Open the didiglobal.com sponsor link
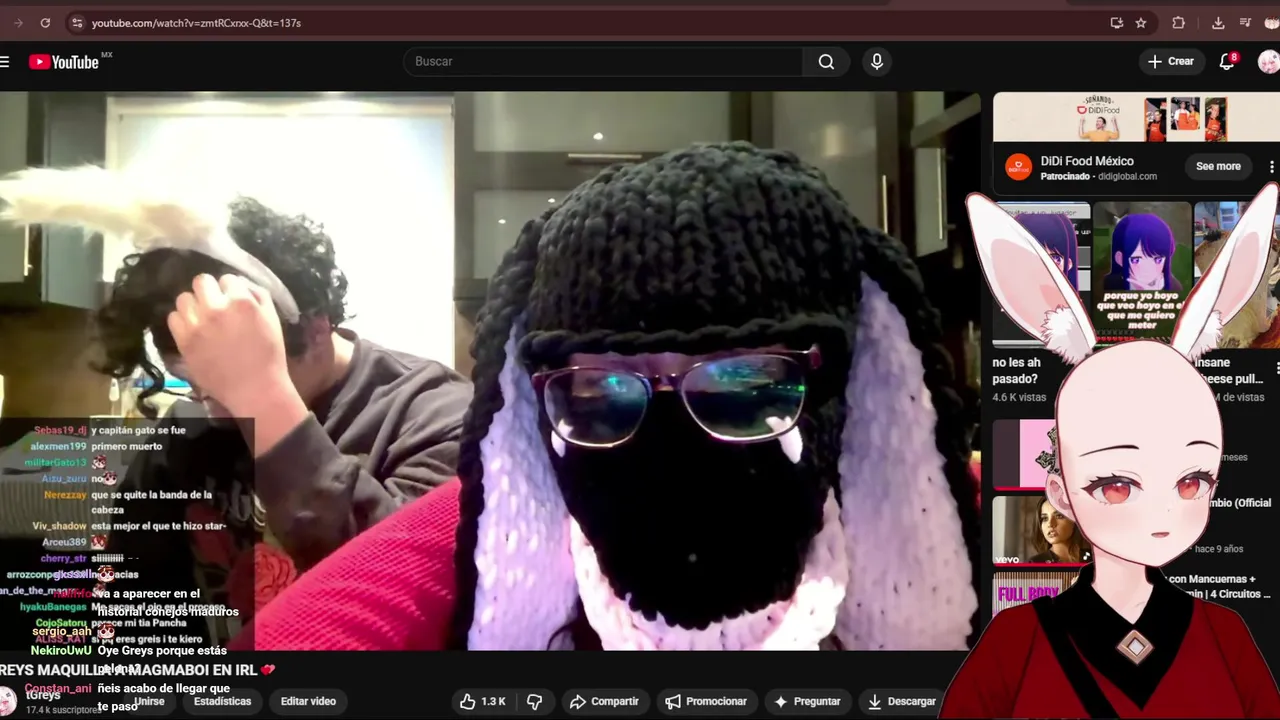The height and width of the screenshot is (720, 1280). [x=1127, y=176]
